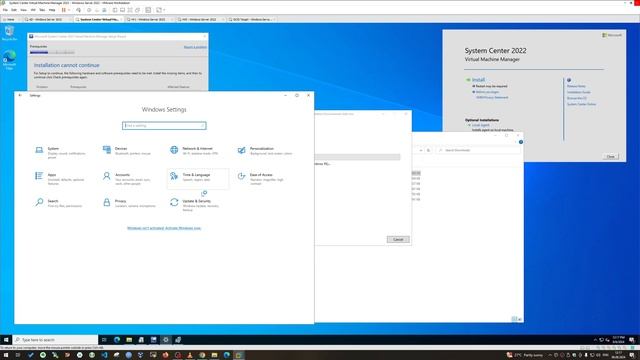Open address history dropdown in Explorer window
This screenshot has width=640, height=360.
click(421, 150)
